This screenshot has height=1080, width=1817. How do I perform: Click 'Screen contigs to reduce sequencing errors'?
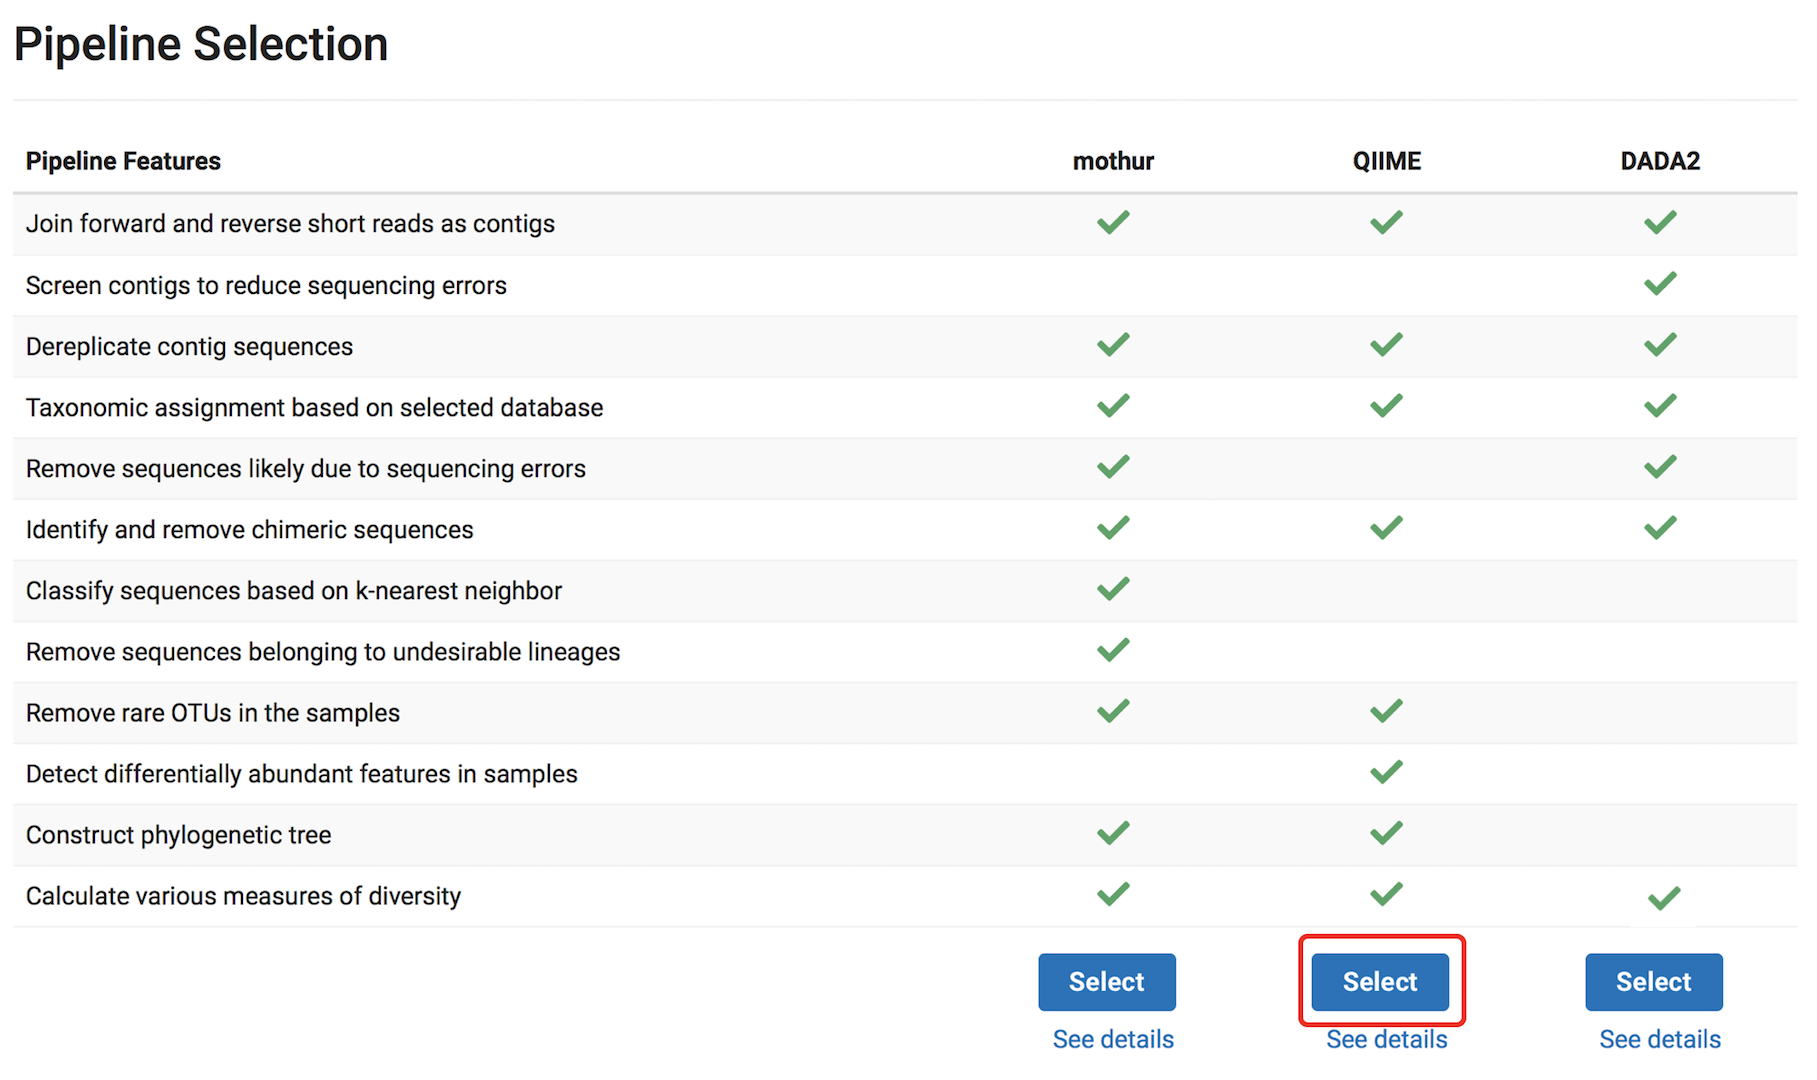tap(266, 286)
